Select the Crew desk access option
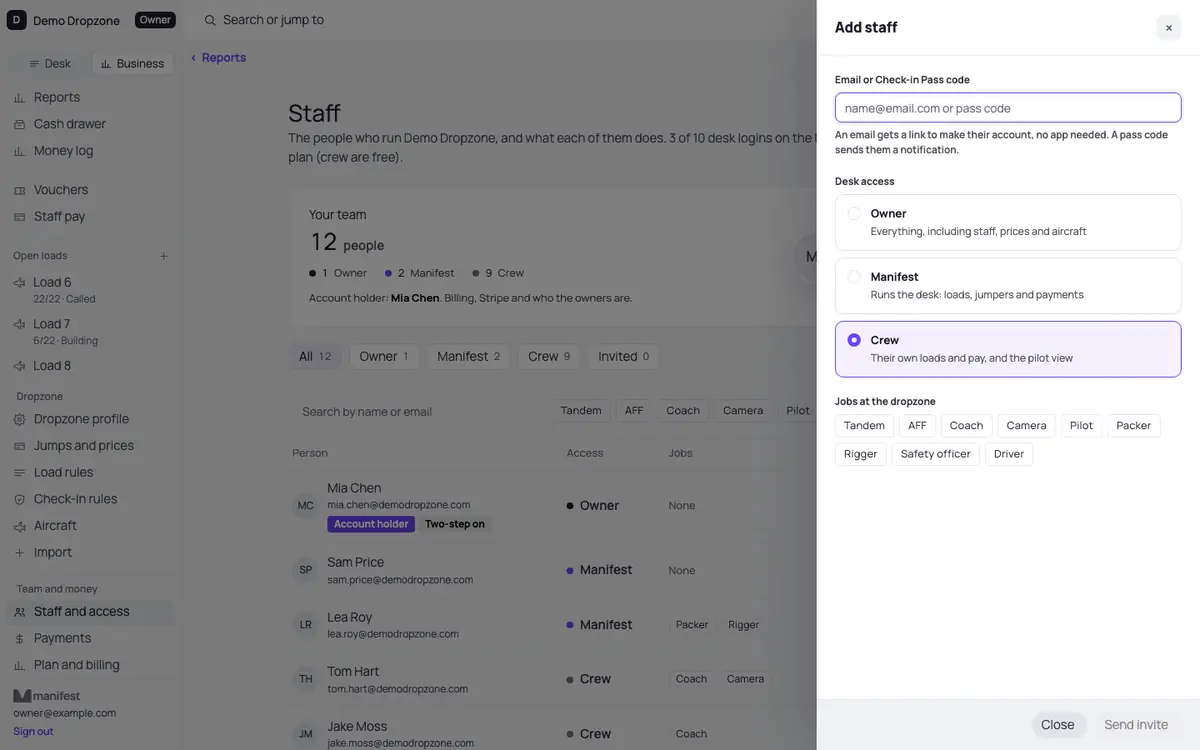 tap(1008, 349)
